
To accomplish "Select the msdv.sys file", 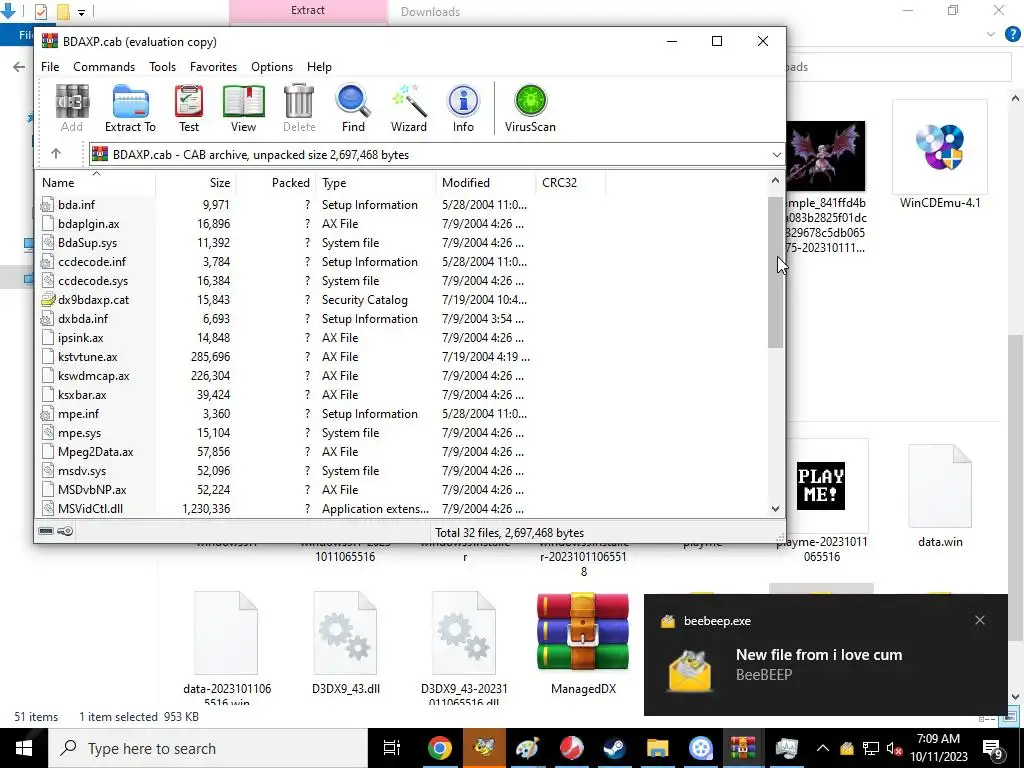I will coord(82,471).
